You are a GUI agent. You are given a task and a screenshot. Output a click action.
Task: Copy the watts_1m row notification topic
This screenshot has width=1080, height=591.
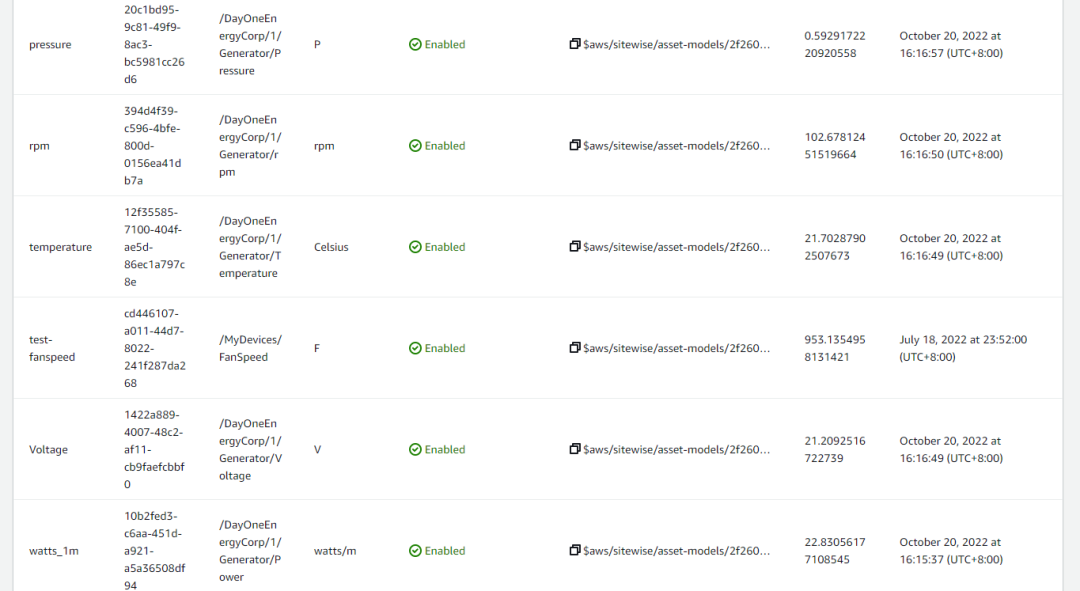pos(575,551)
